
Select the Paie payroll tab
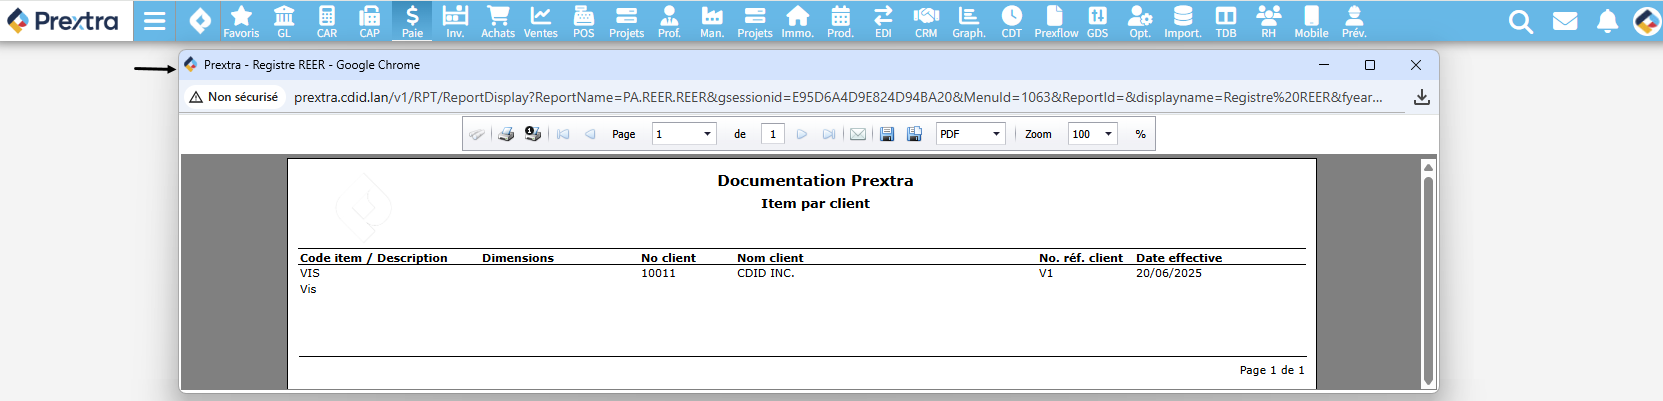(x=412, y=20)
